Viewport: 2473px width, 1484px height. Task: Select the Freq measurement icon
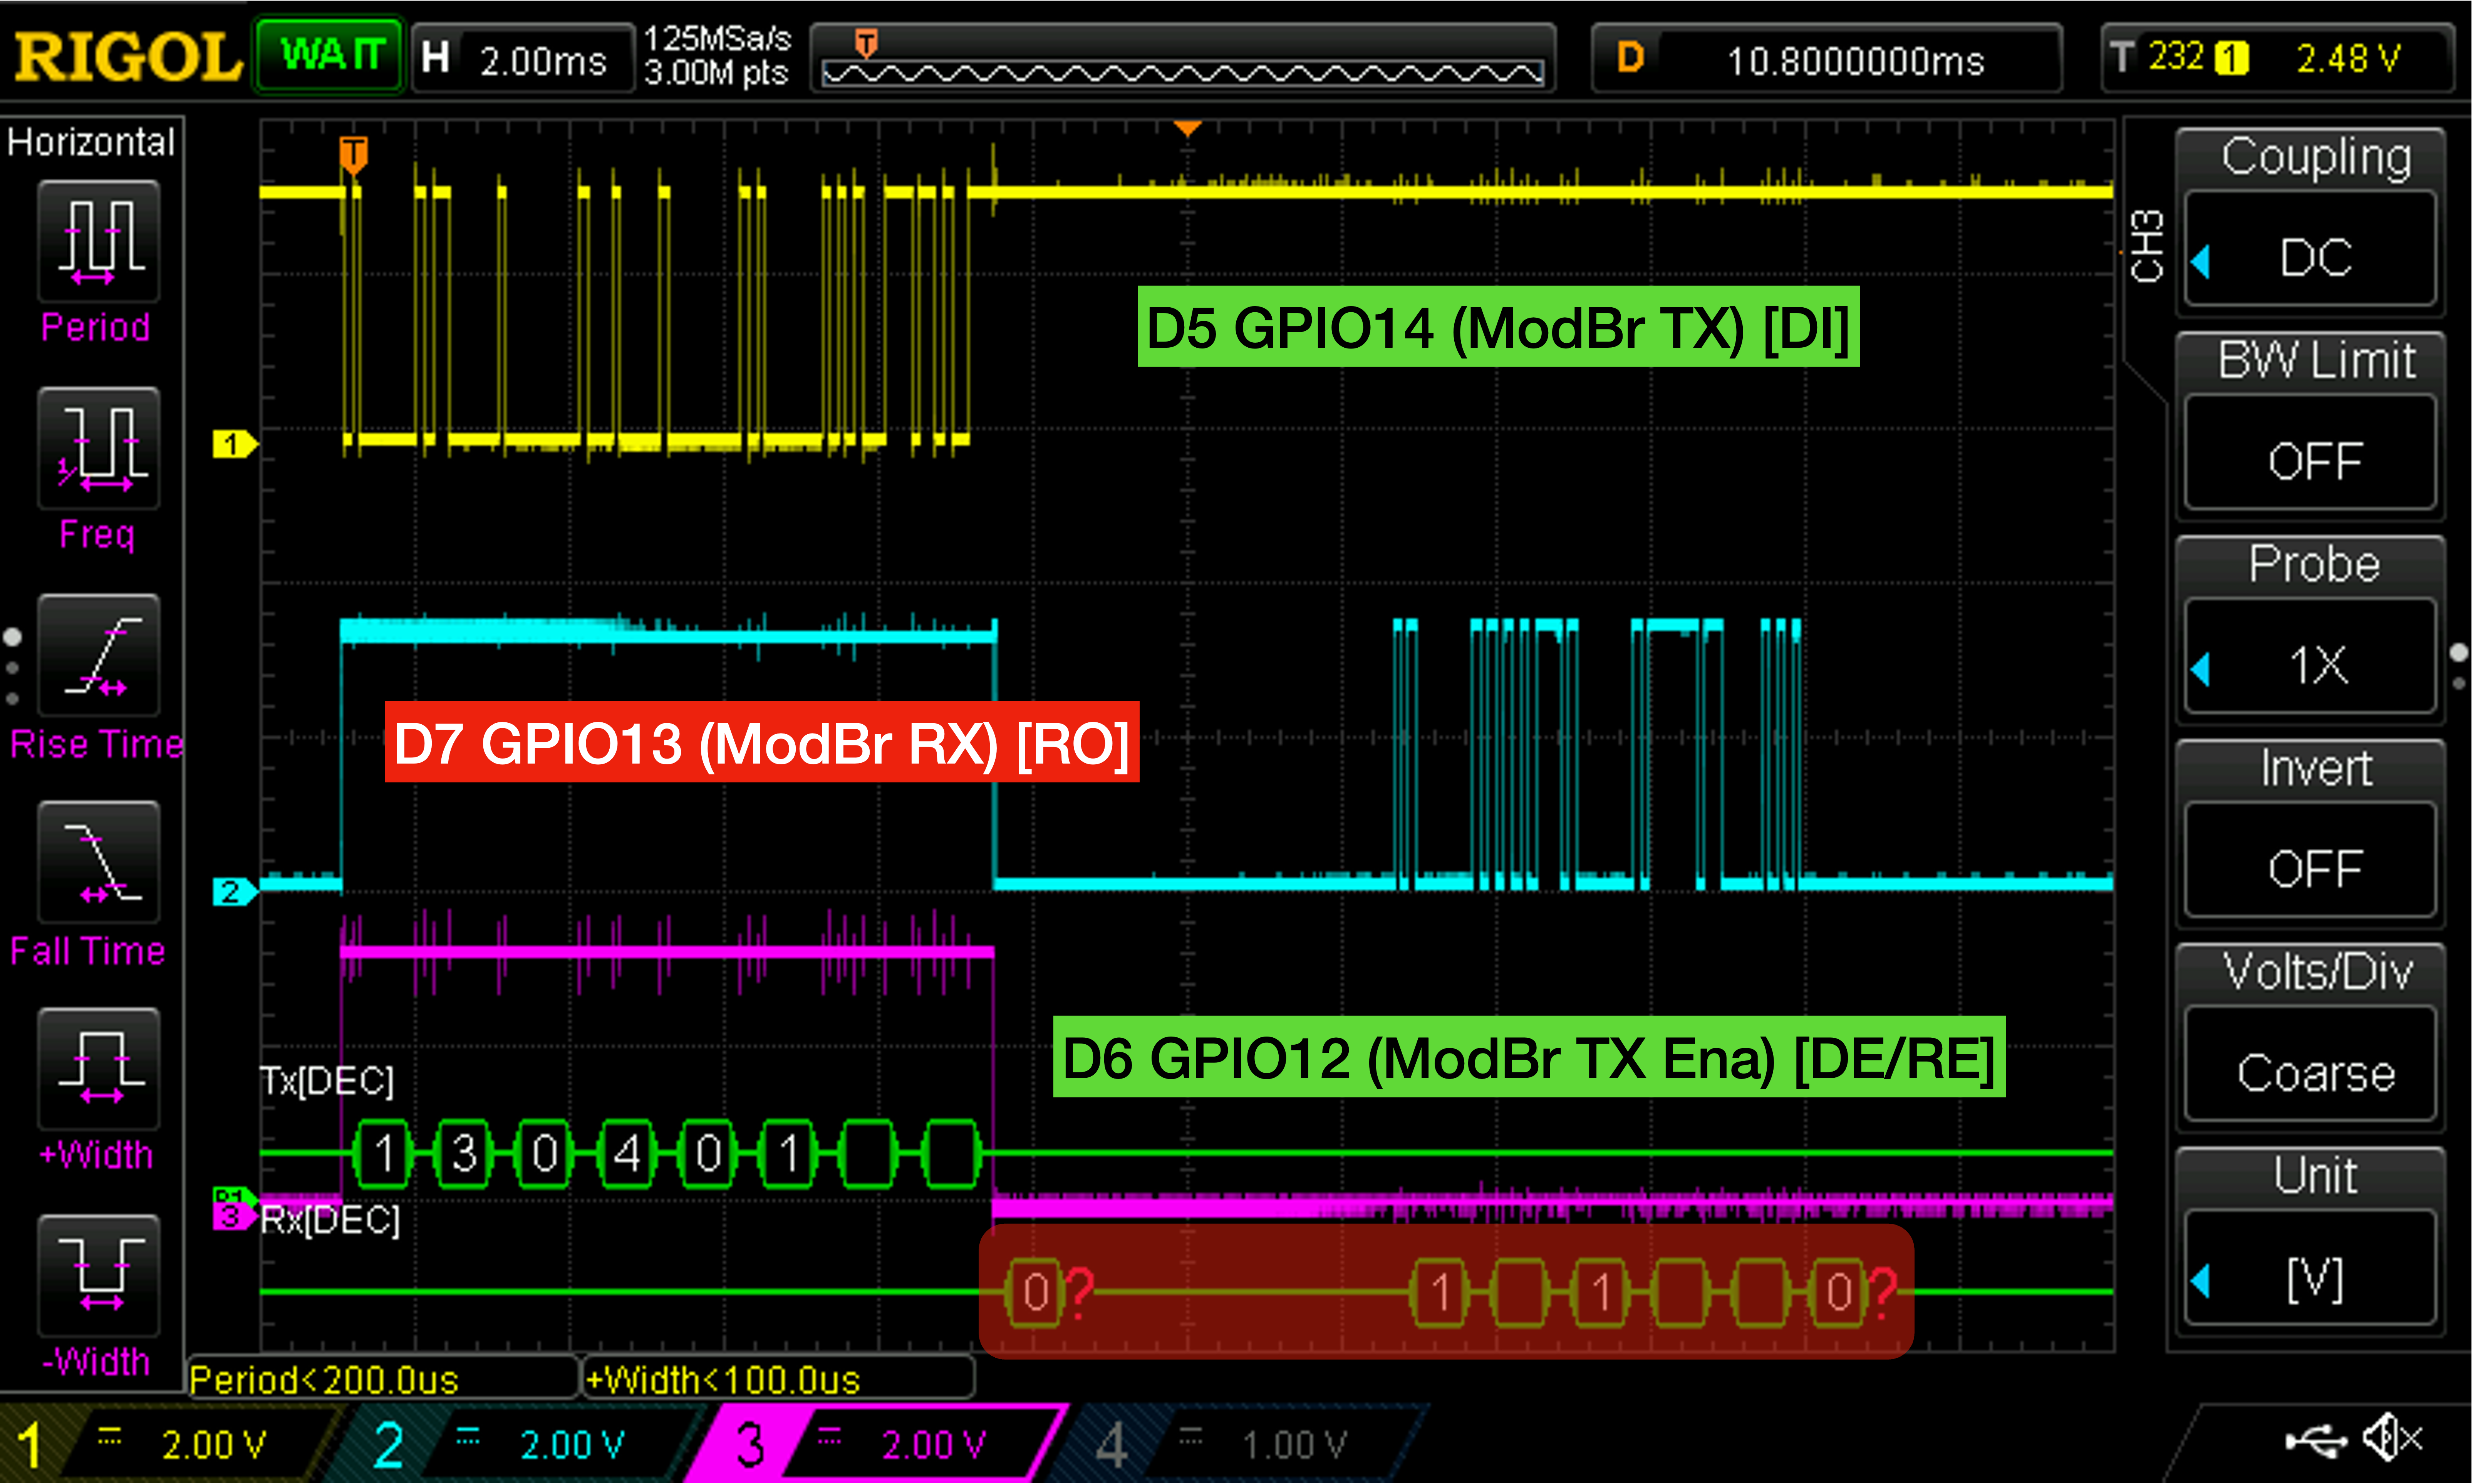point(98,448)
